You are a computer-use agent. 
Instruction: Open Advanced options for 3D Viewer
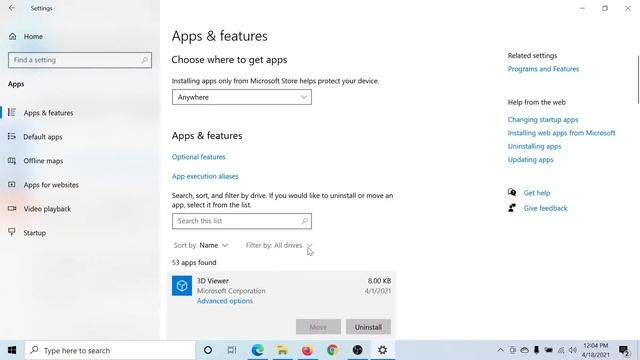pos(224,301)
